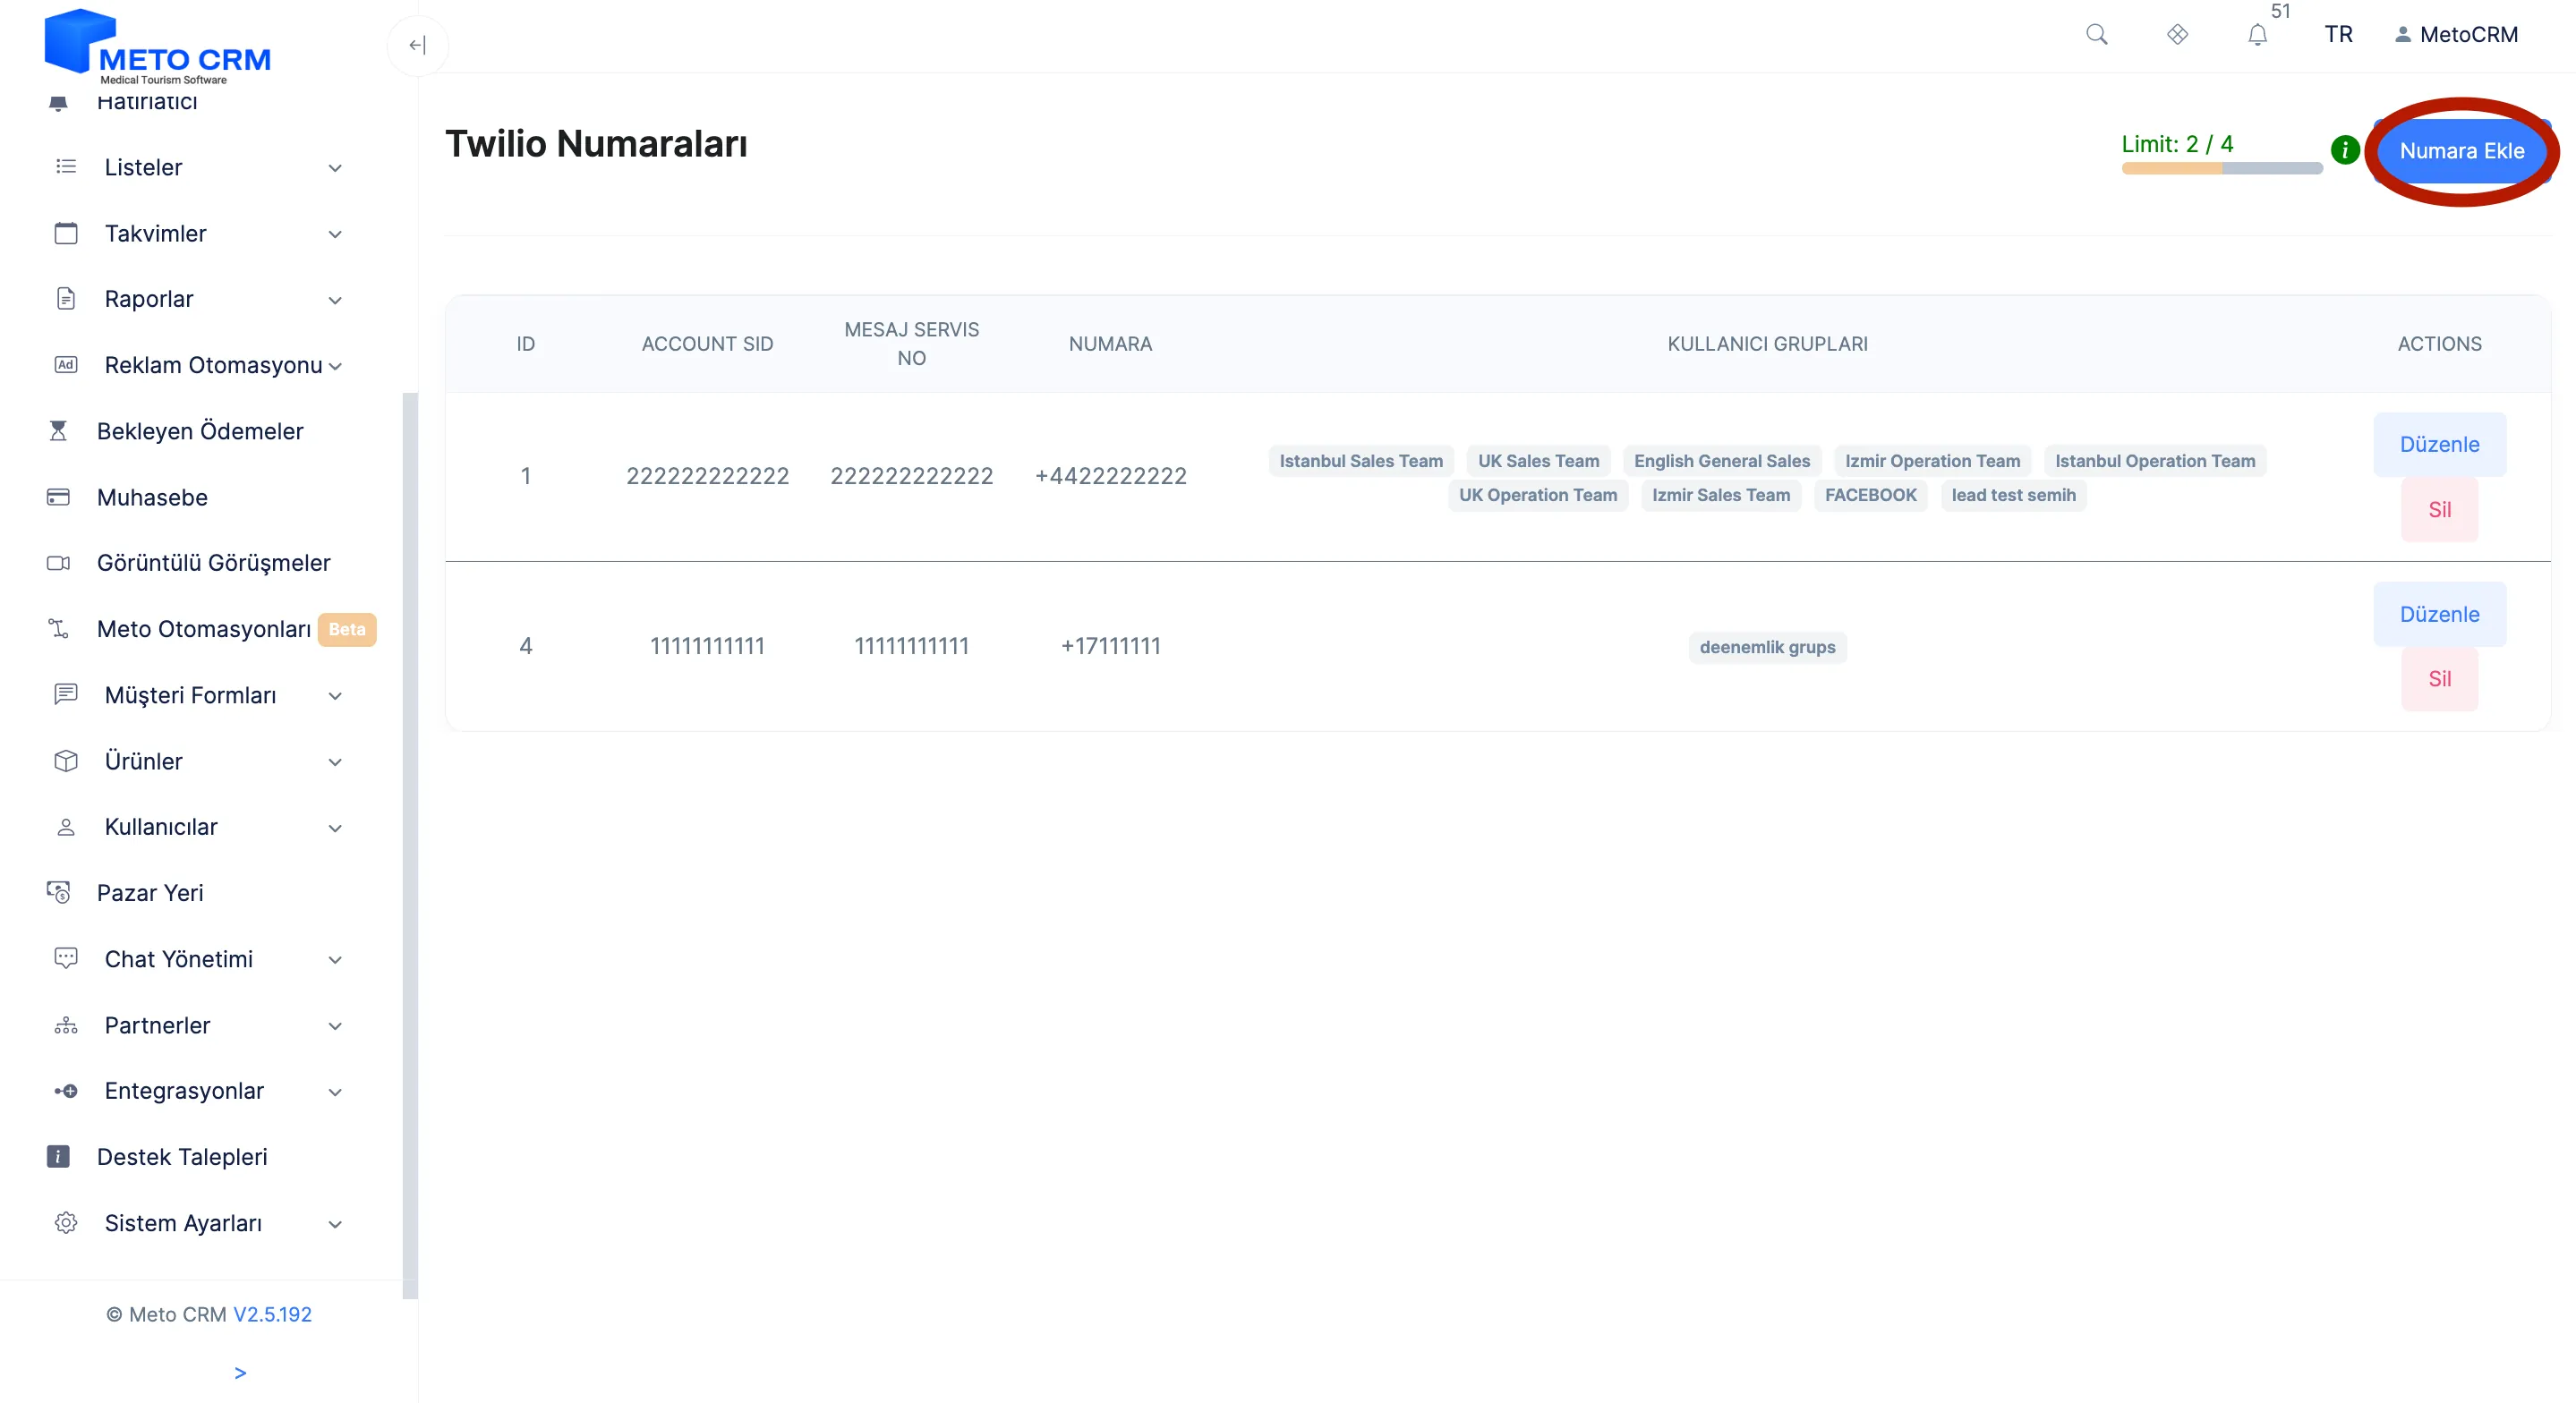Image resolution: width=2576 pixels, height=1403 pixels.
Task: Open Bekleyen Ödemeler menu item
Action: (200, 431)
